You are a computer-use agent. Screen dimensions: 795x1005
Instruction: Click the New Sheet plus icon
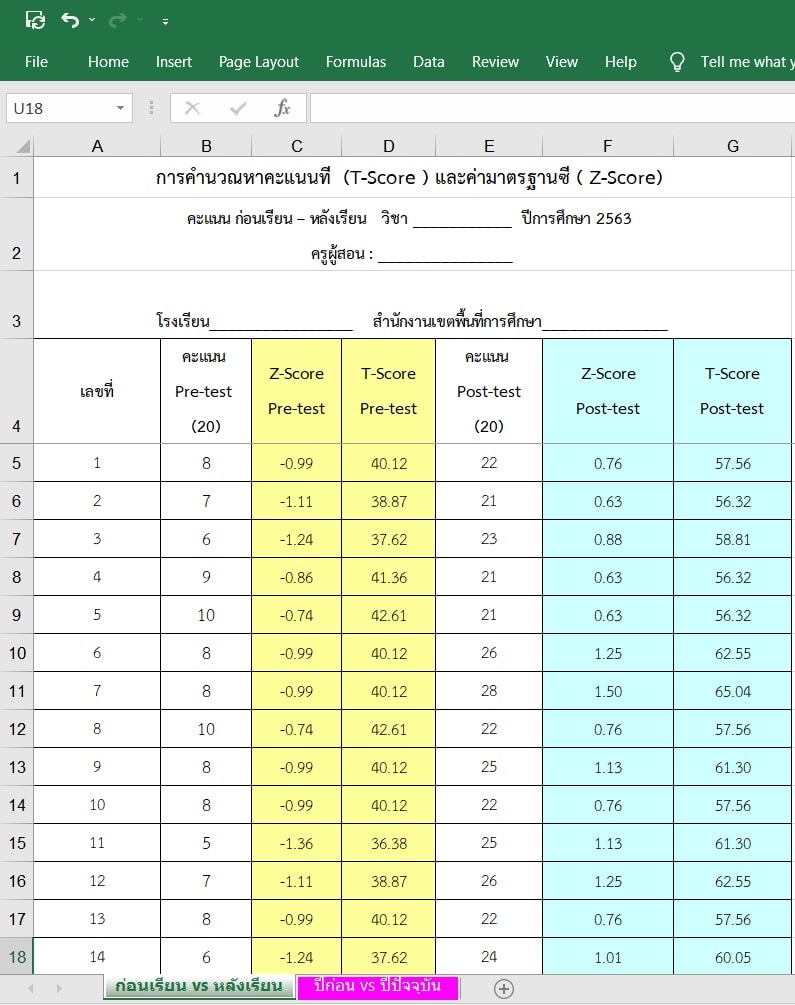504,989
